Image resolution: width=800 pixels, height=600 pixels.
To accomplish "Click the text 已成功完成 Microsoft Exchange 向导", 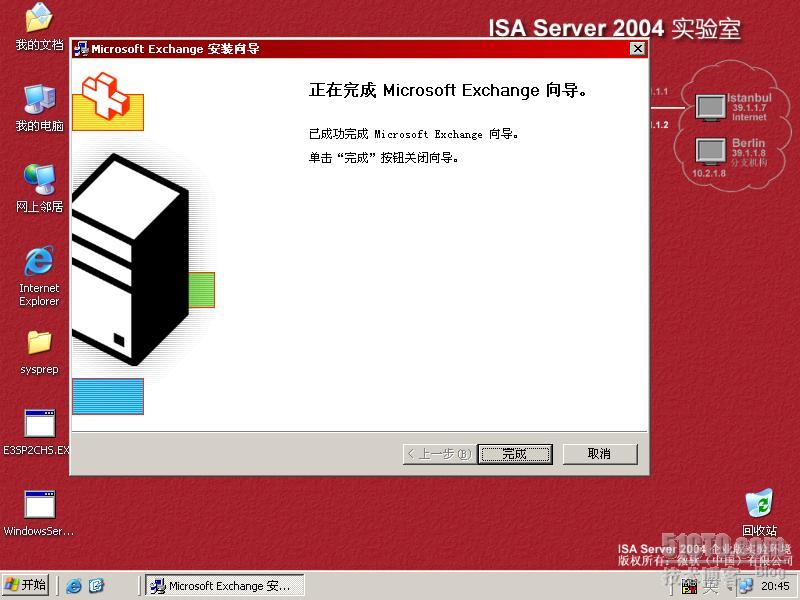I will point(414,134).
